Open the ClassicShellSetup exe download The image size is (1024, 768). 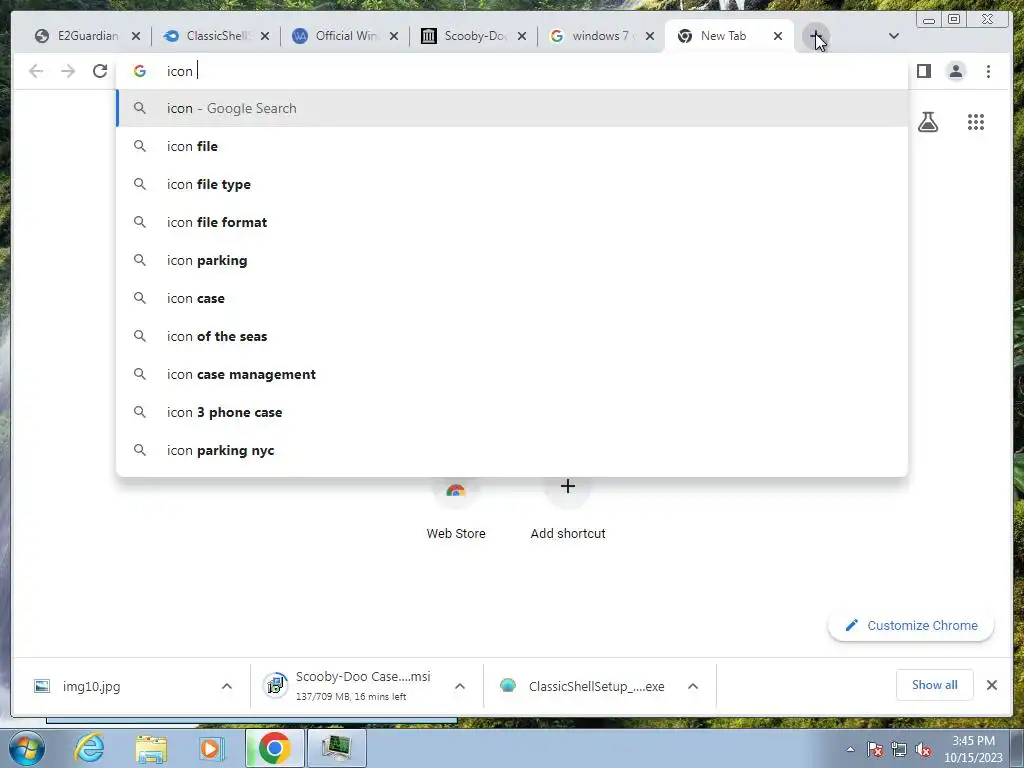pos(584,686)
